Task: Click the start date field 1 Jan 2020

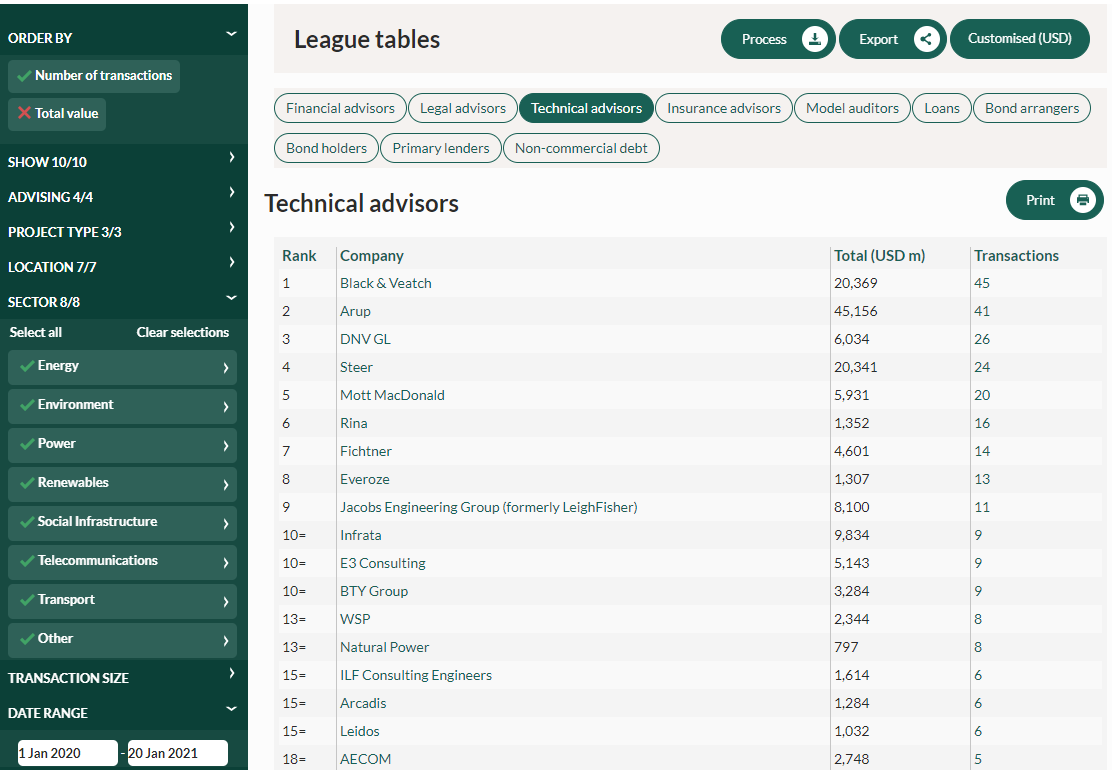Action: point(67,753)
